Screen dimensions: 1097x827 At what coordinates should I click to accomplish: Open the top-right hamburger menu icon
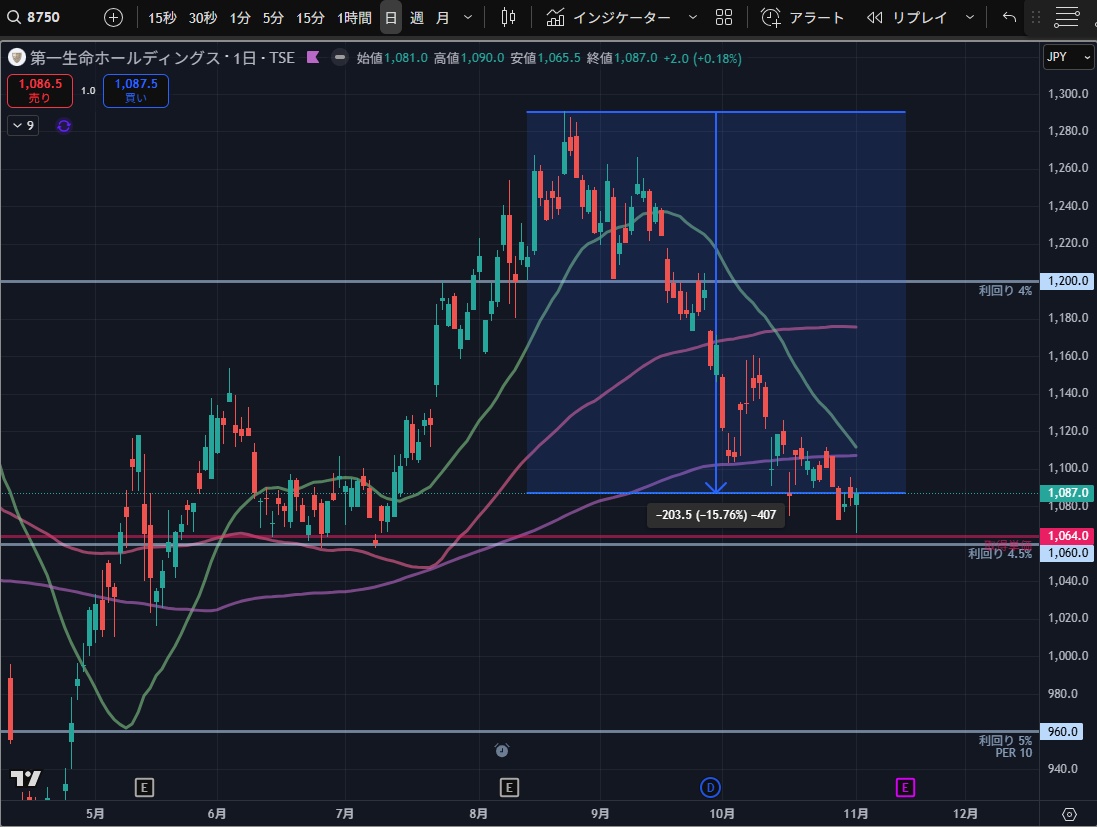click(x=1067, y=17)
